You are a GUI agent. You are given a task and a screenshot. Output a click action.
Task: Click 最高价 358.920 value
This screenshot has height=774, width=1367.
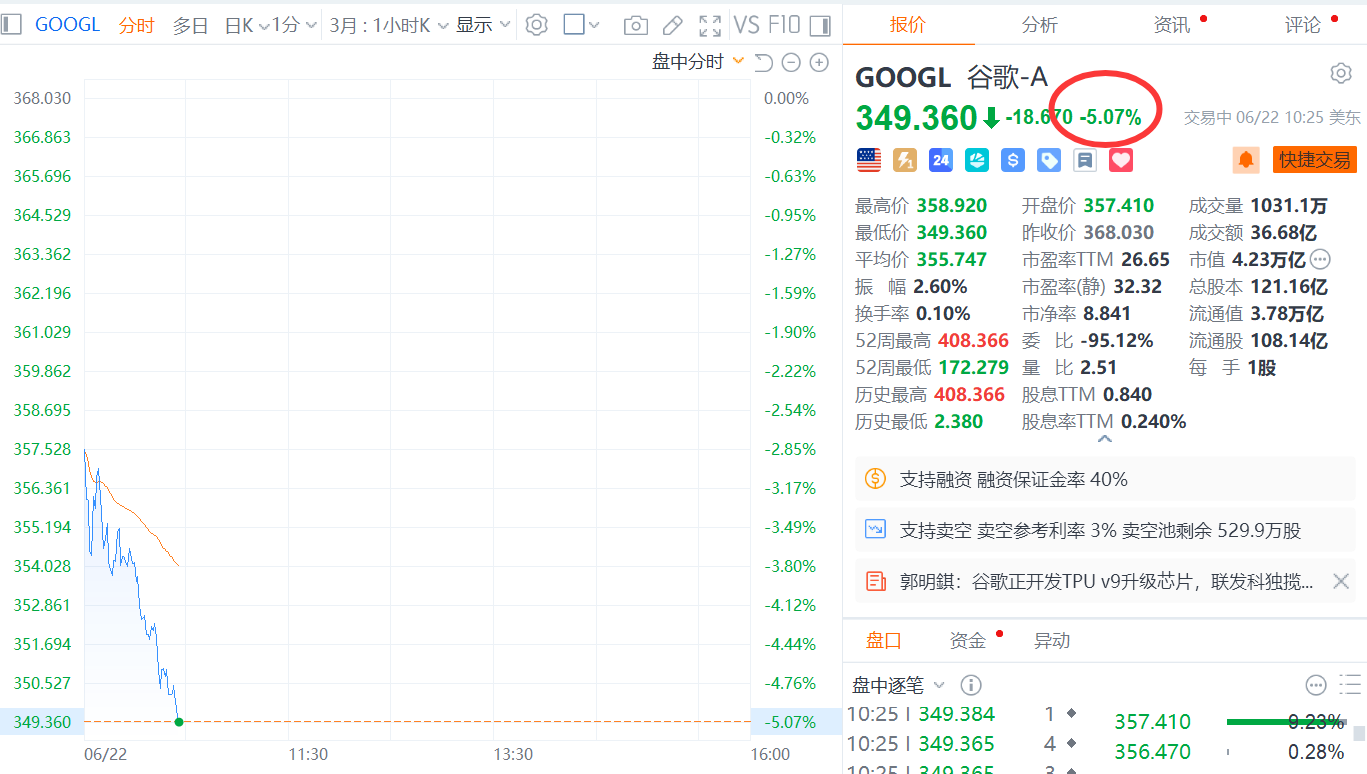951,206
